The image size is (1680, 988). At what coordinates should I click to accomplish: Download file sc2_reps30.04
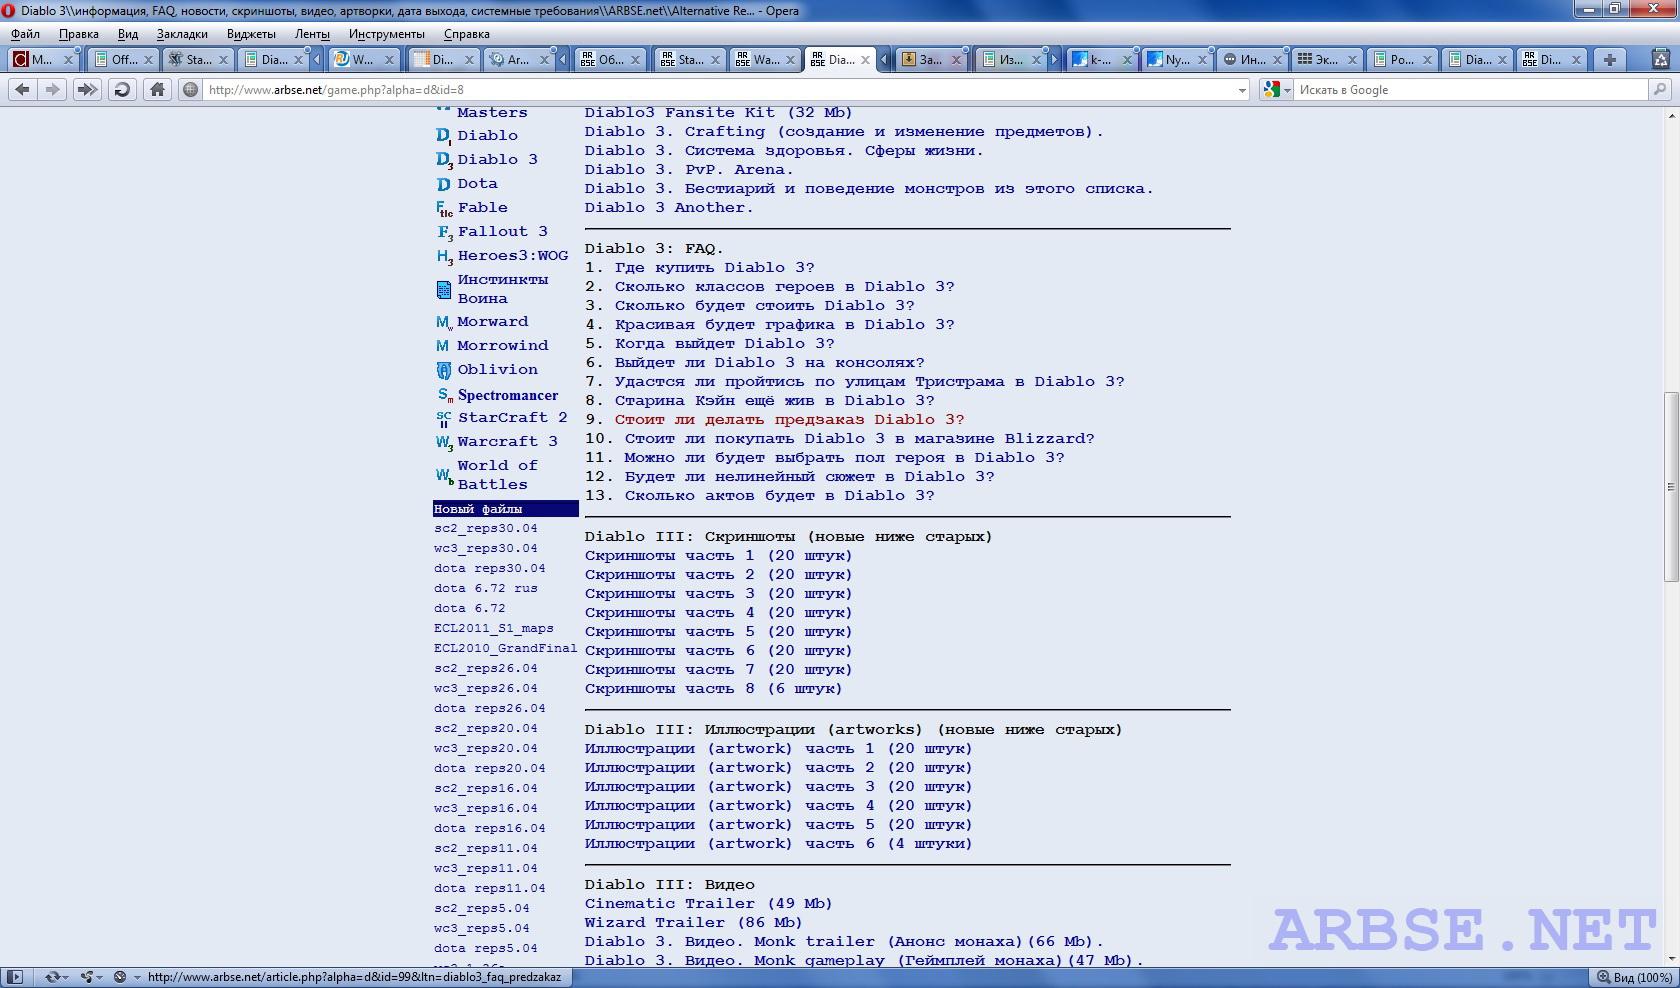(x=486, y=529)
